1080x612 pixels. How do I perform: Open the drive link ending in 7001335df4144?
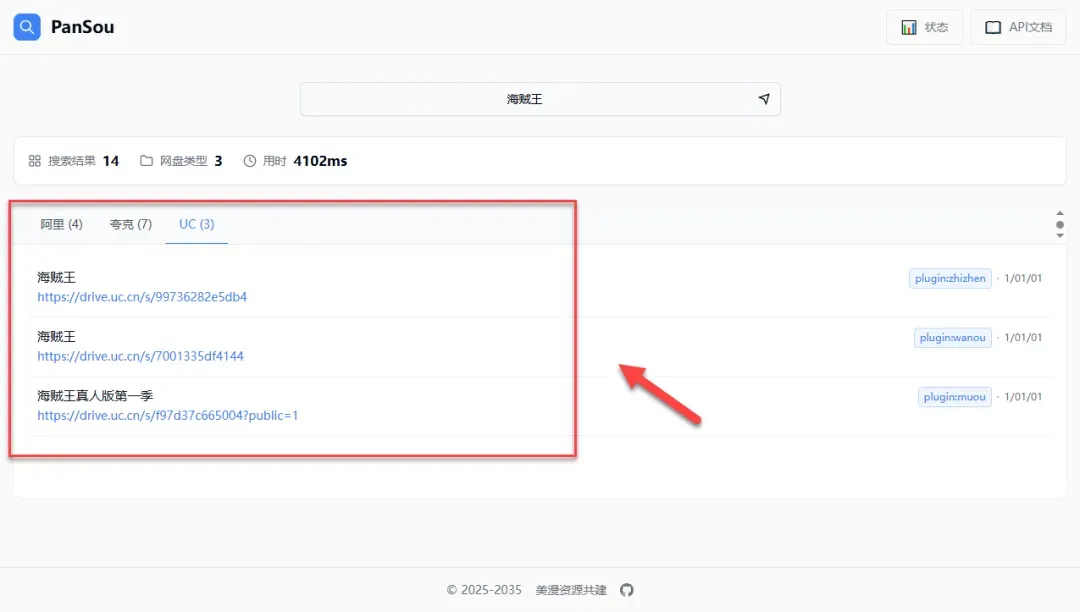[x=140, y=356]
